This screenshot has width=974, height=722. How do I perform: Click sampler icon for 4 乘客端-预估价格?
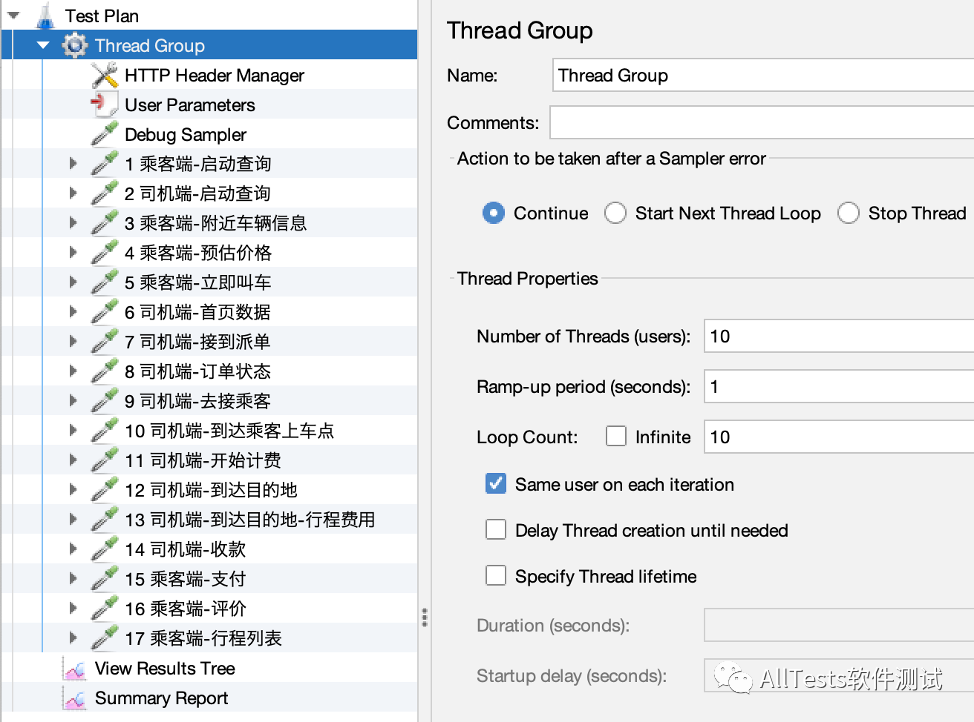pos(104,253)
